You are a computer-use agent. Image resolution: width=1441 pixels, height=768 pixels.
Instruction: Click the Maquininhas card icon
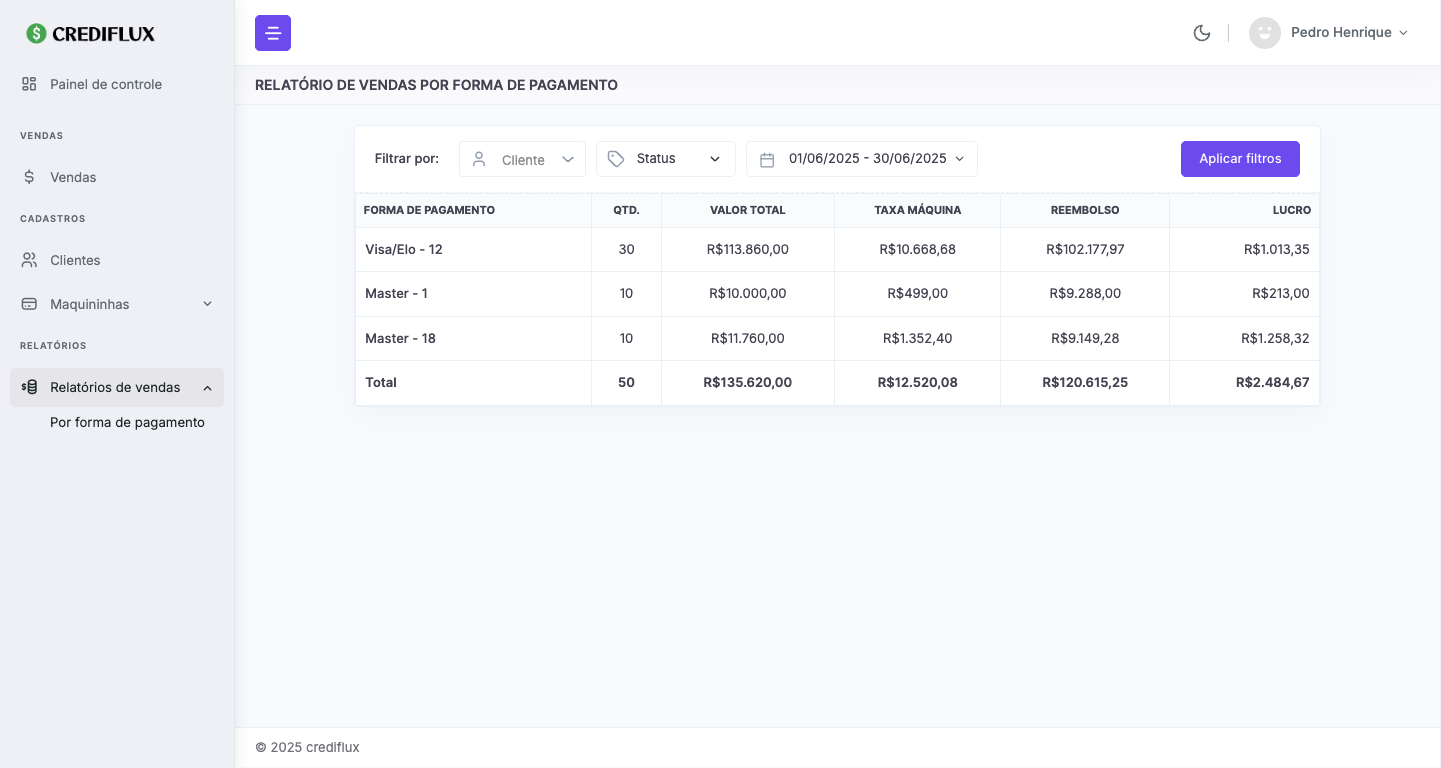pyautogui.click(x=29, y=304)
